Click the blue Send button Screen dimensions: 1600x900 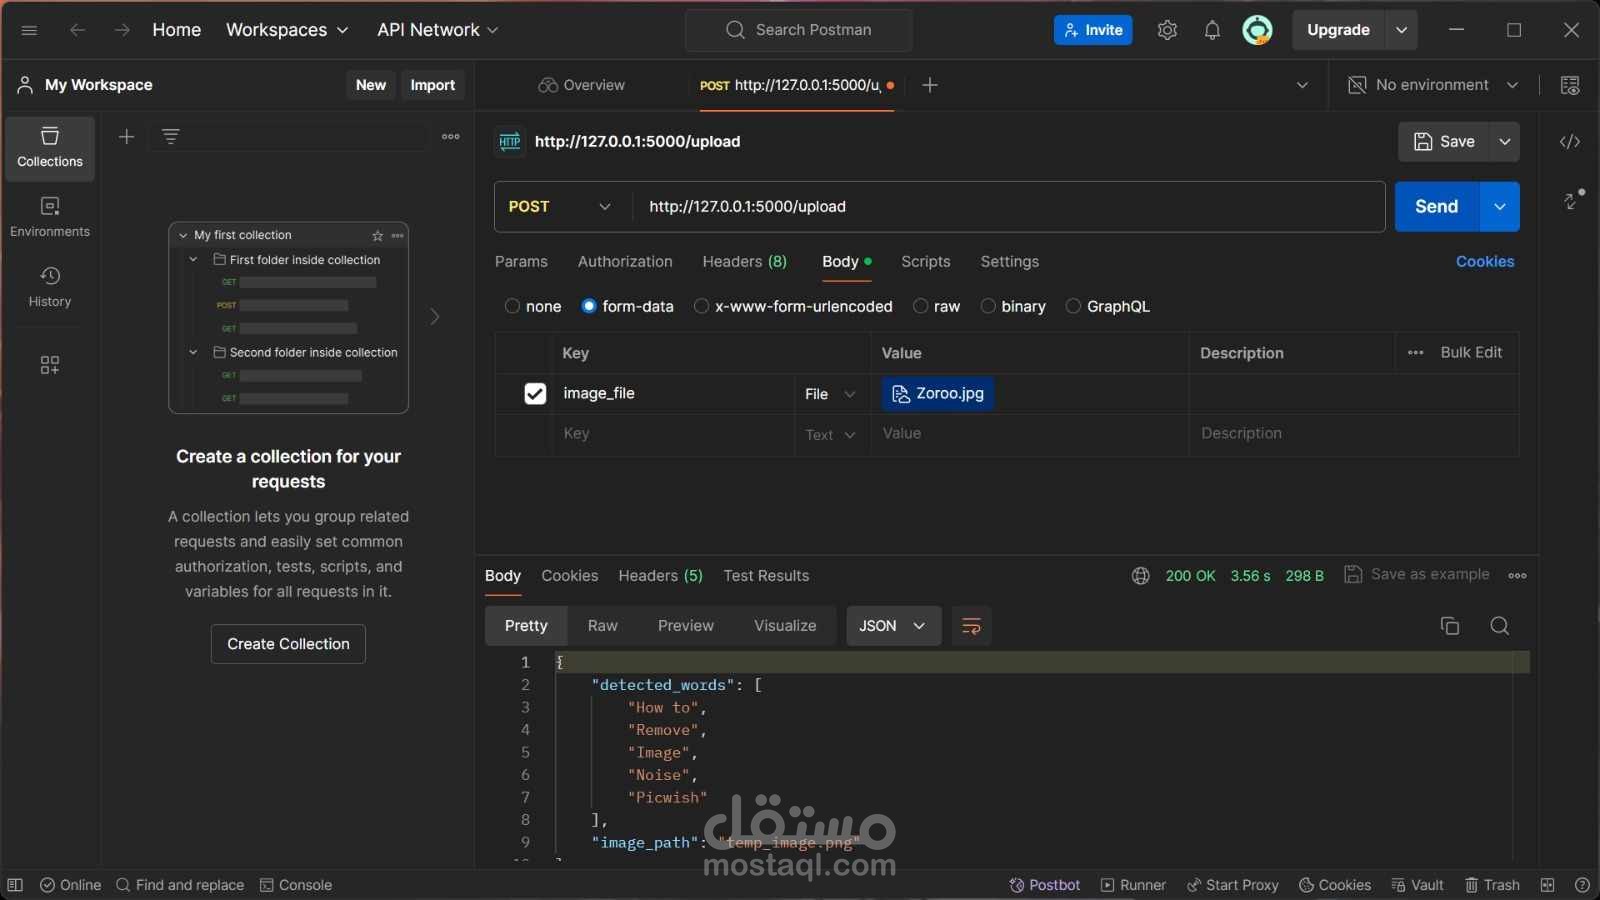(1437, 207)
